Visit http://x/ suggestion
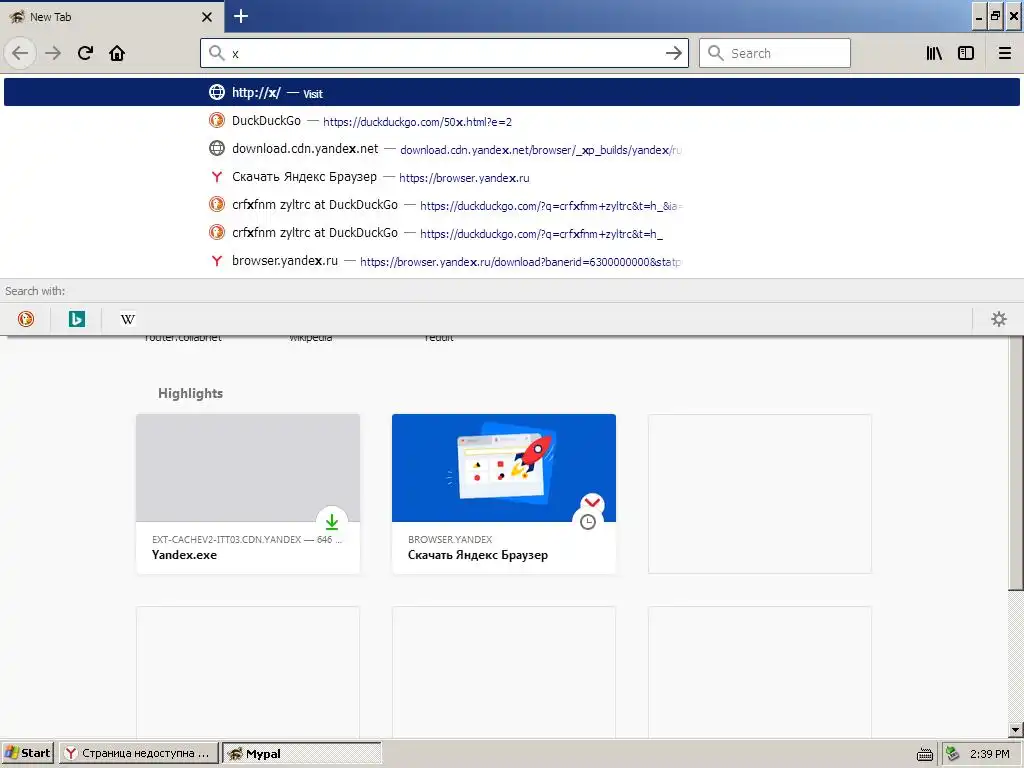Screen dimensions: 1024x768 pos(511,92)
